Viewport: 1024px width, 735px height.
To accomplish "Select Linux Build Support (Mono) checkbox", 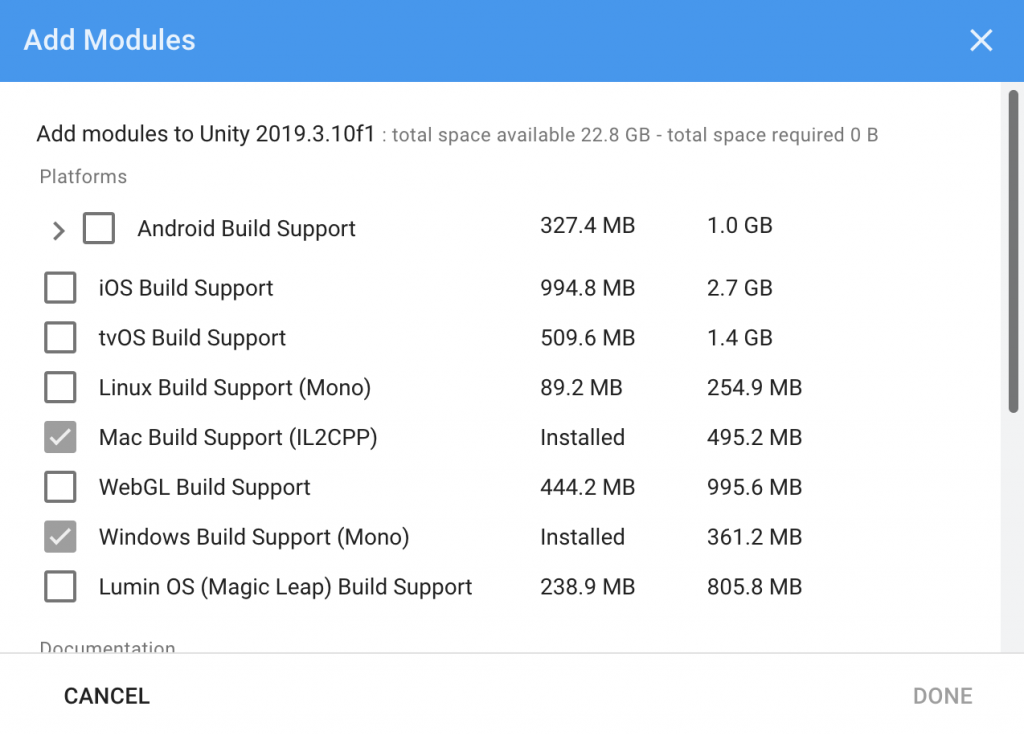I will point(60,388).
